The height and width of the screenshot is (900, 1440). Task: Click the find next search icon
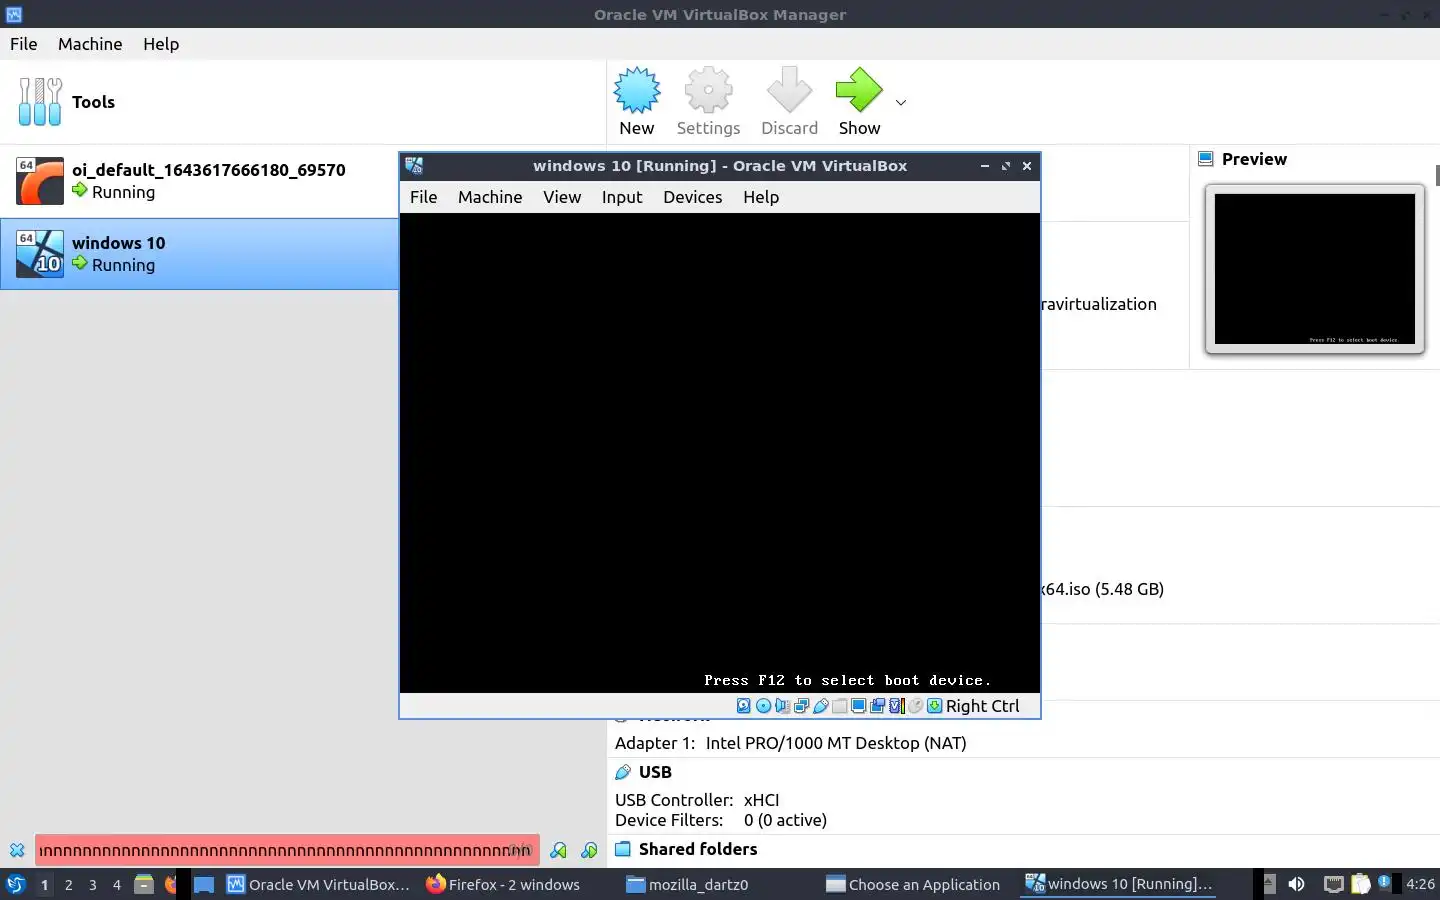tap(589, 850)
